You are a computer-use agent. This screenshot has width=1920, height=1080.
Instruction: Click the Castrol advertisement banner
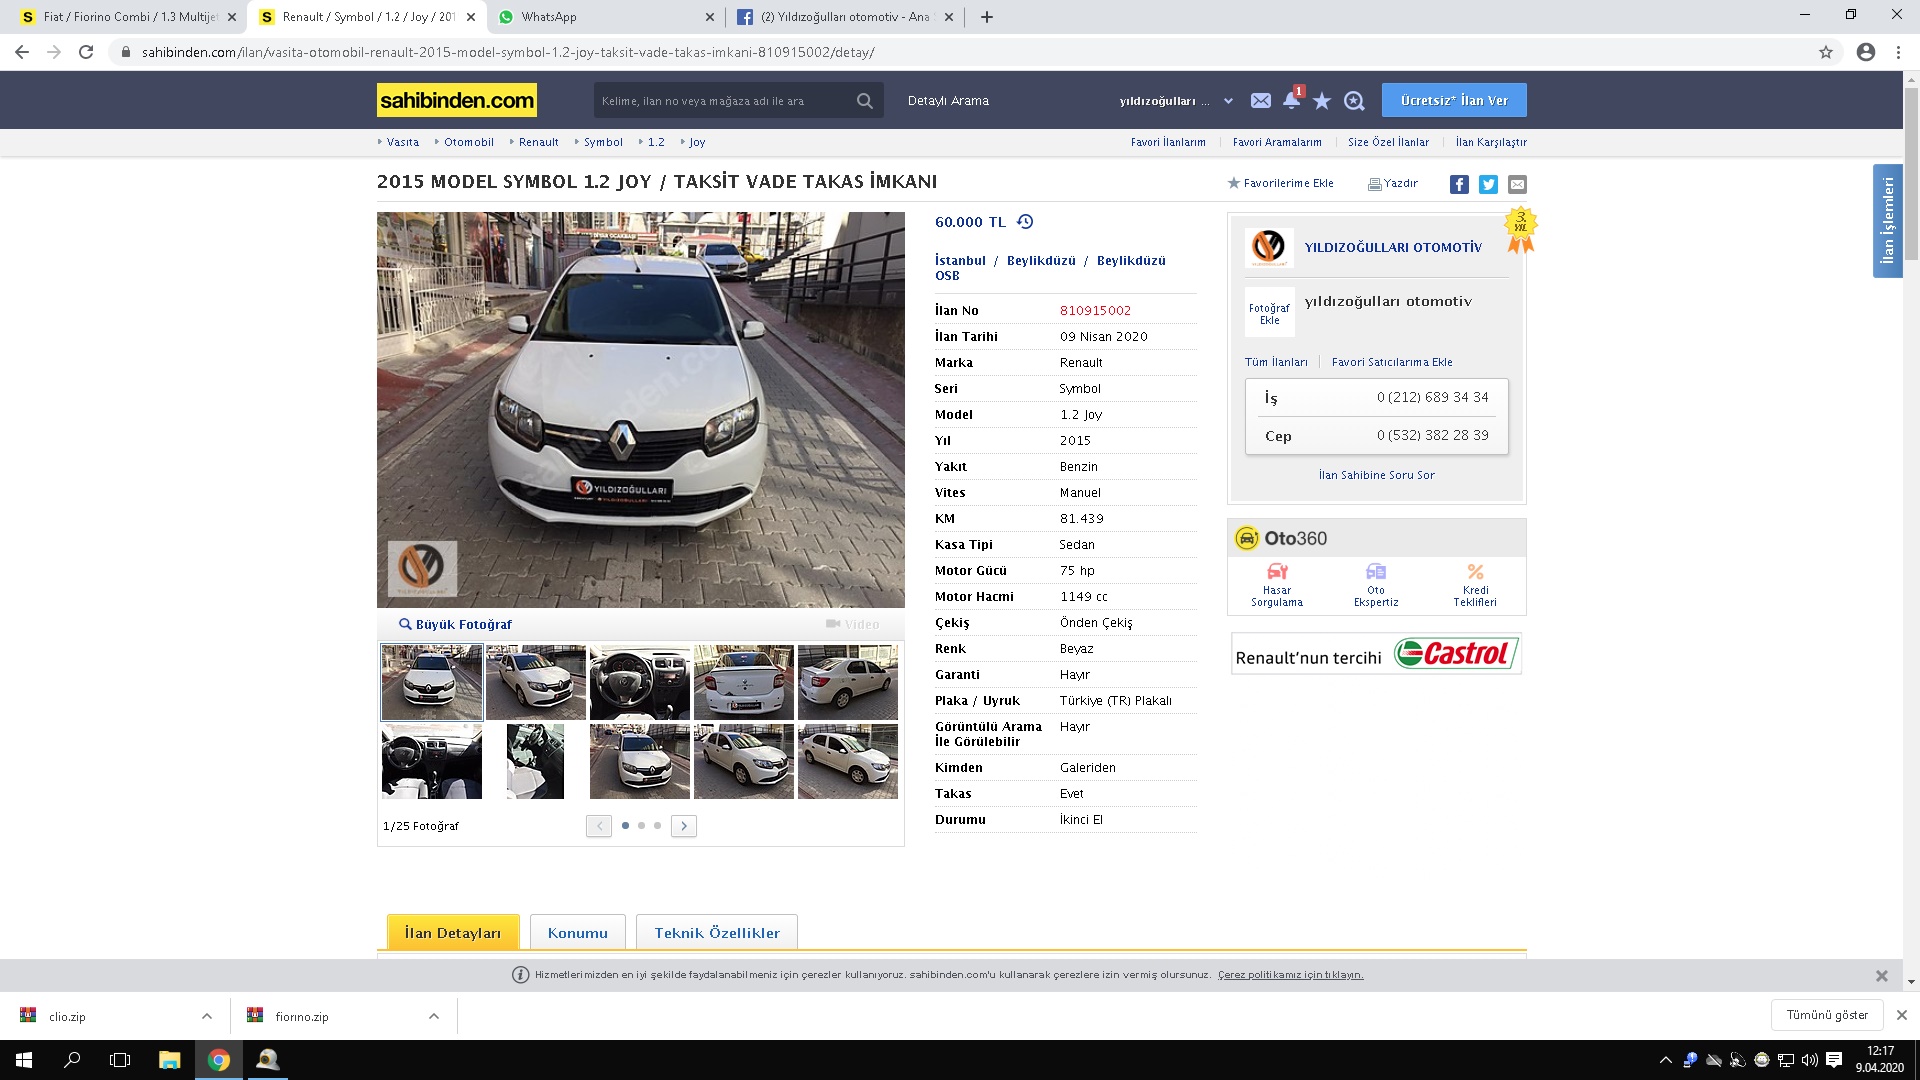(x=1376, y=654)
